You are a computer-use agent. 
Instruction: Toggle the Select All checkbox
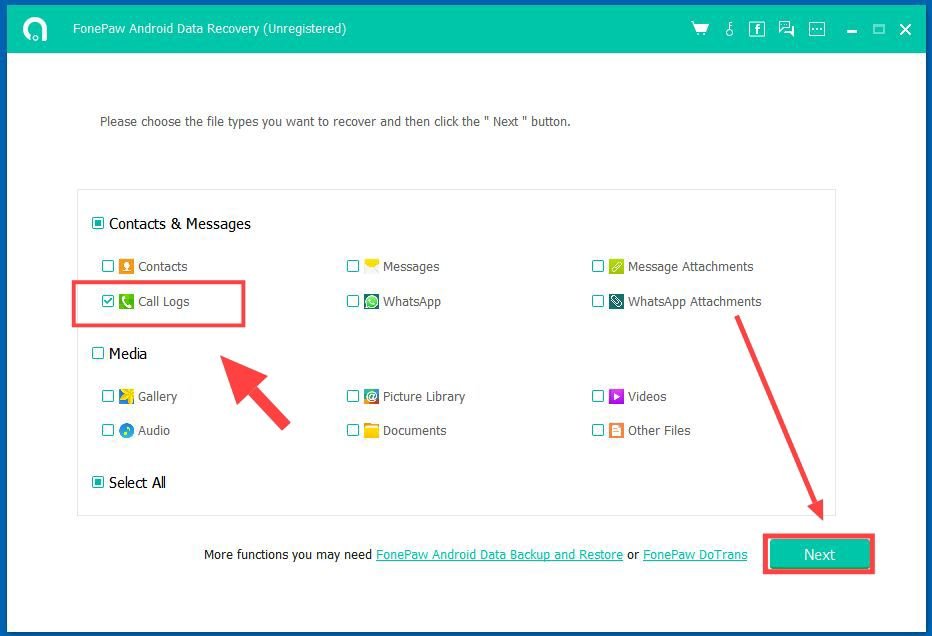coord(98,482)
